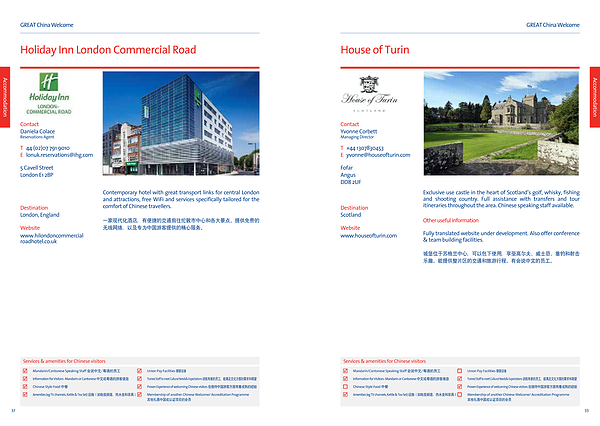Click Holiday Inn English description paragraph
This screenshot has width=600, height=426.
tap(181, 199)
